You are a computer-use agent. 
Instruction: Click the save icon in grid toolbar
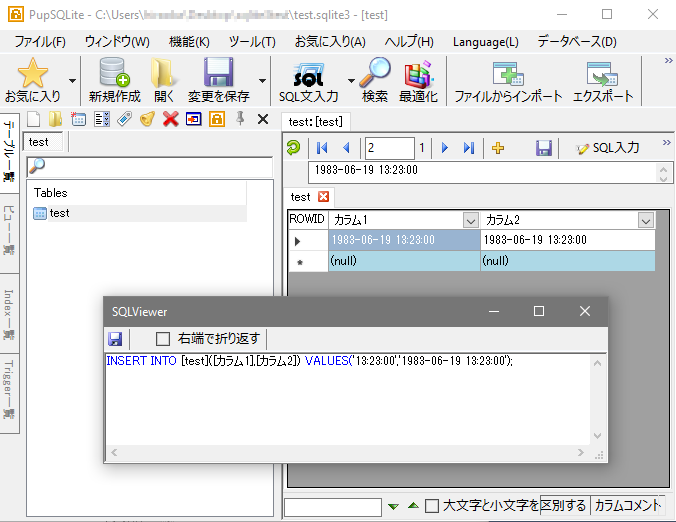pos(544,148)
